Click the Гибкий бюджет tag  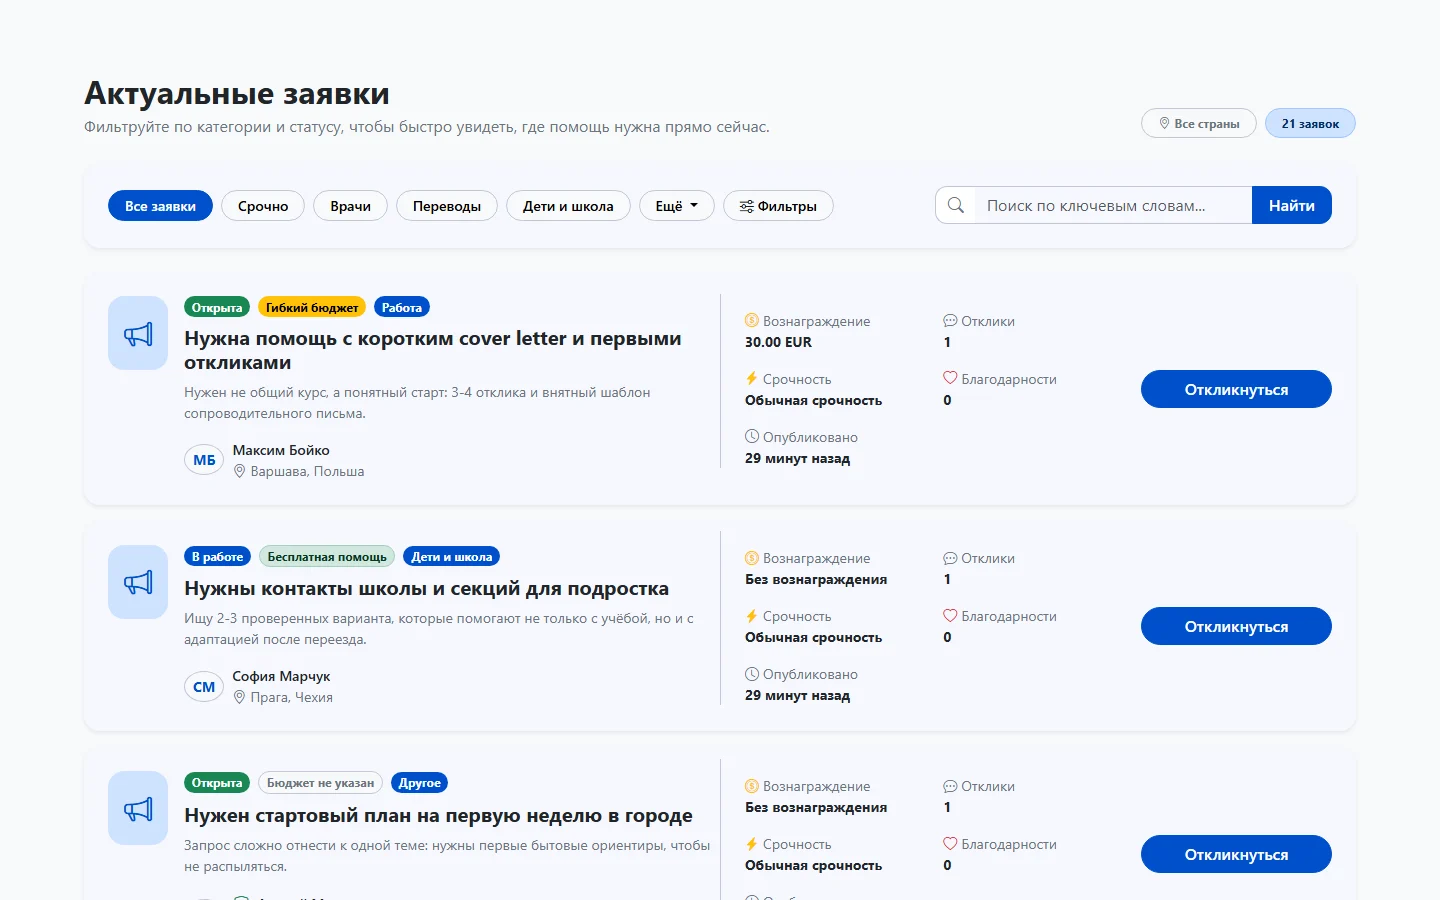(312, 307)
